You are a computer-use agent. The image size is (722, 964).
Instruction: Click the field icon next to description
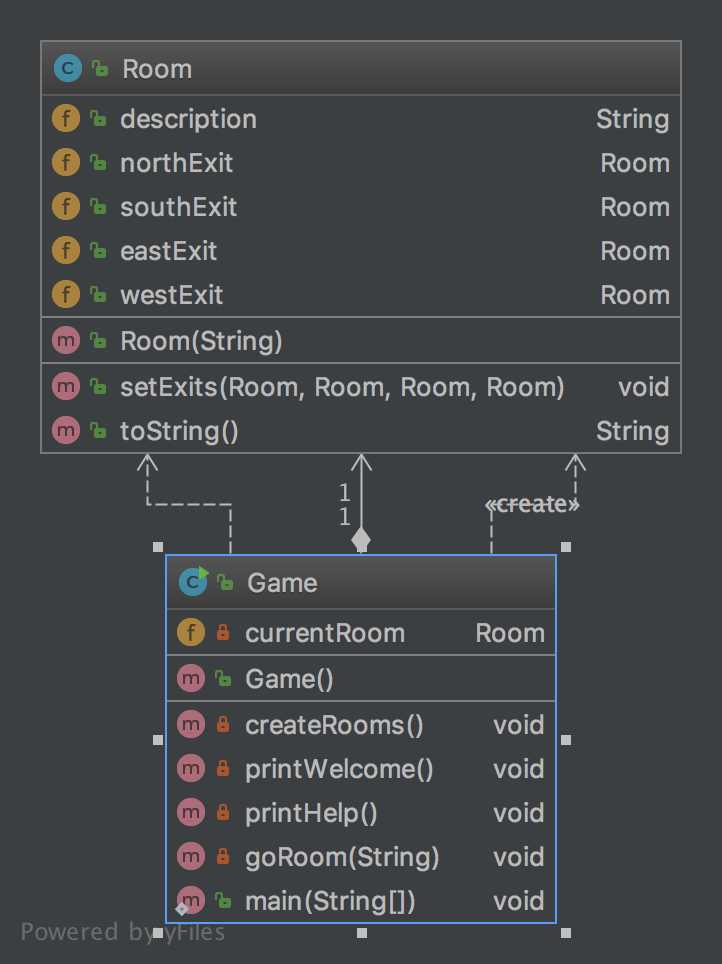[x=65, y=119]
